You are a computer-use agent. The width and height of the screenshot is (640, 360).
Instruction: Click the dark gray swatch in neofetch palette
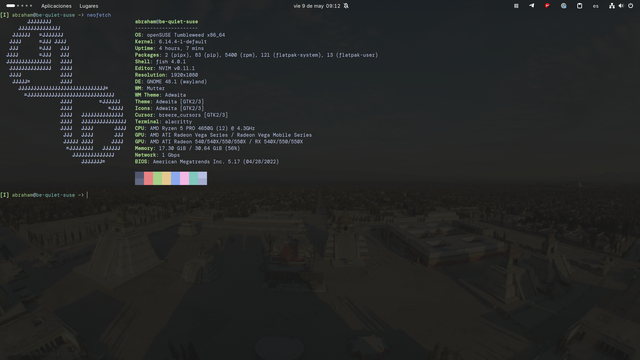(x=140, y=178)
